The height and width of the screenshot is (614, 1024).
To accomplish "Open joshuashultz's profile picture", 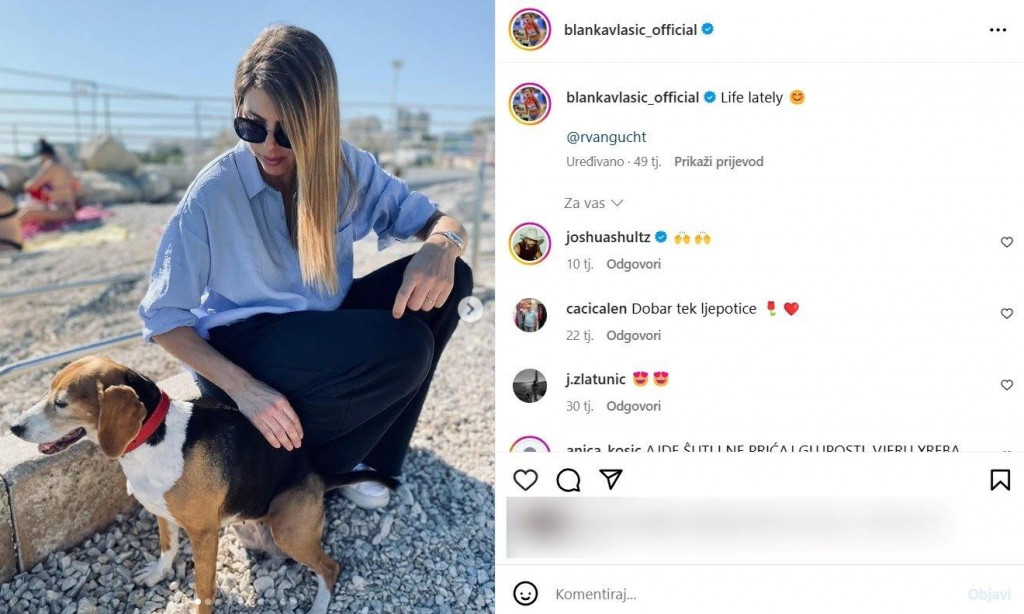I will [530, 243].
